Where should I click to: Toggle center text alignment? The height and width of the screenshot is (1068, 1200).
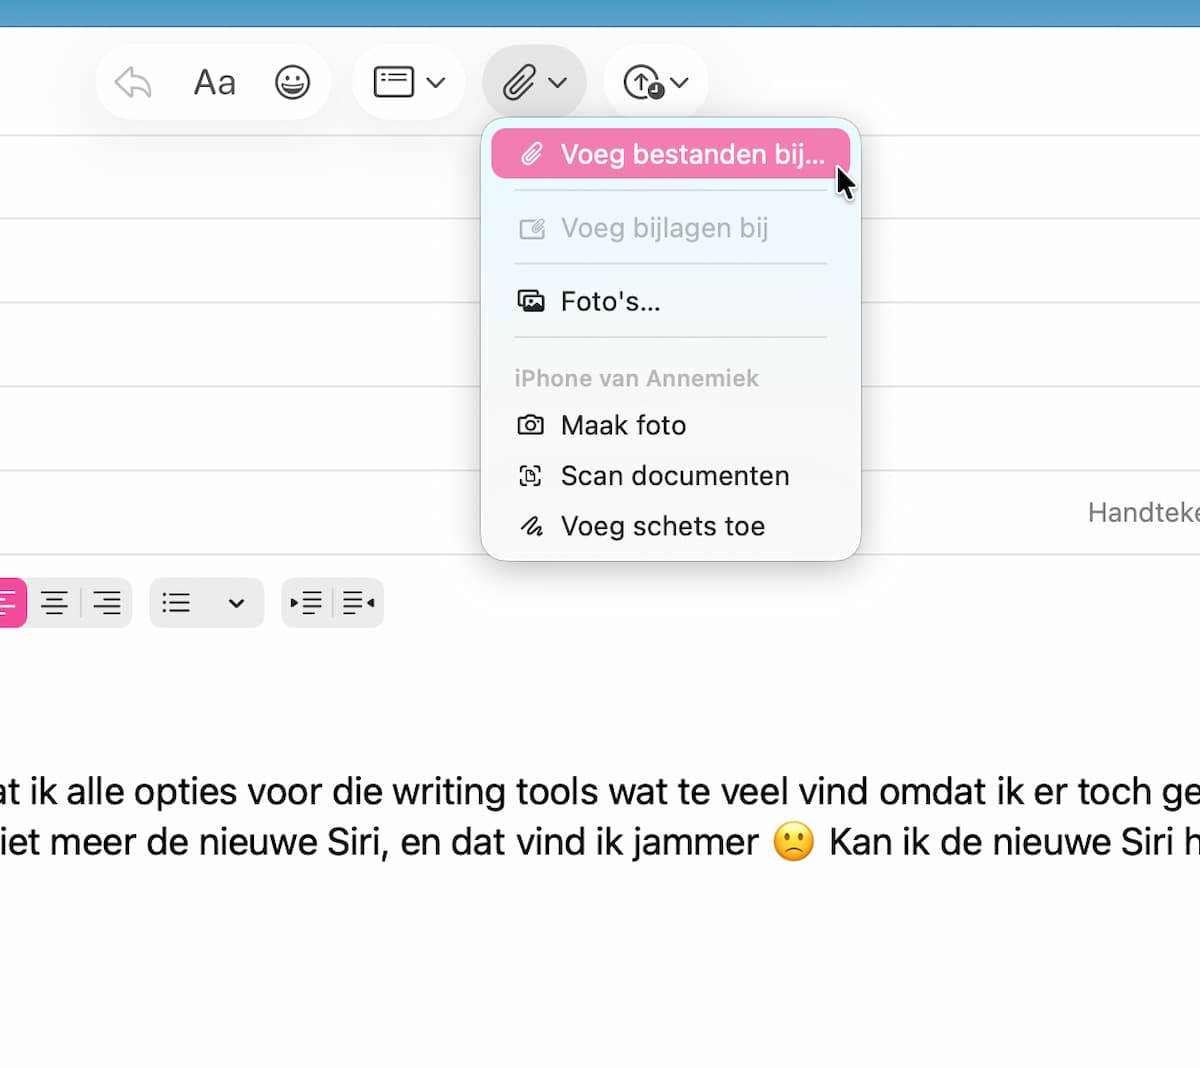pyautogui.click(x=54, y=603)
